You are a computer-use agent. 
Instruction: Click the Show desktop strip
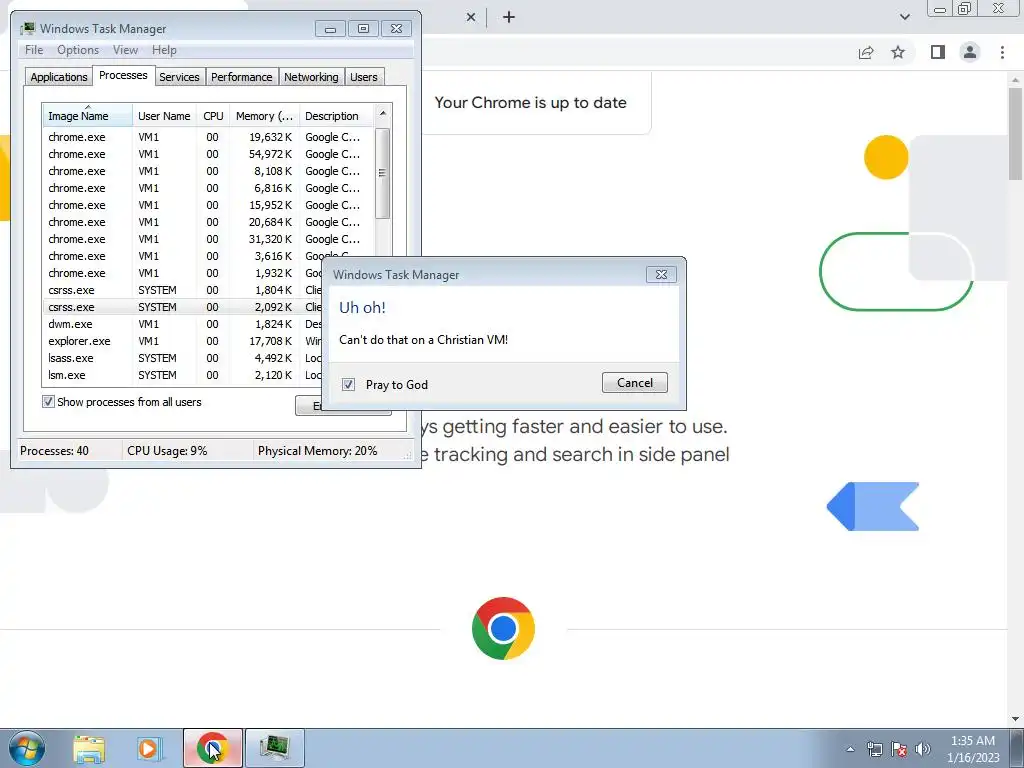1017,748
